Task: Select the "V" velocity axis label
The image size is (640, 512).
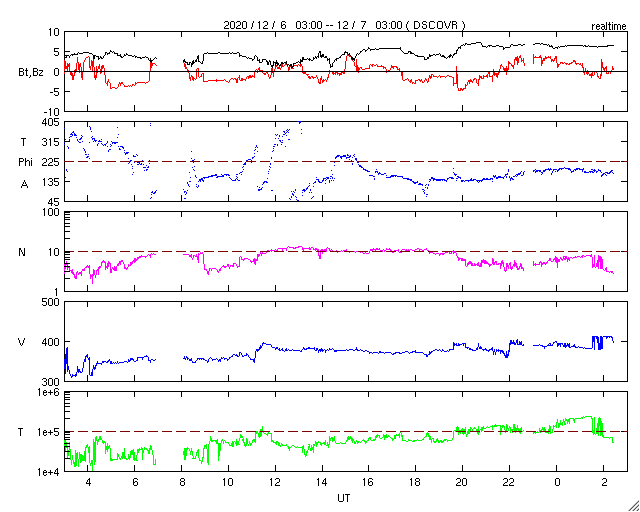Action: 22,342
